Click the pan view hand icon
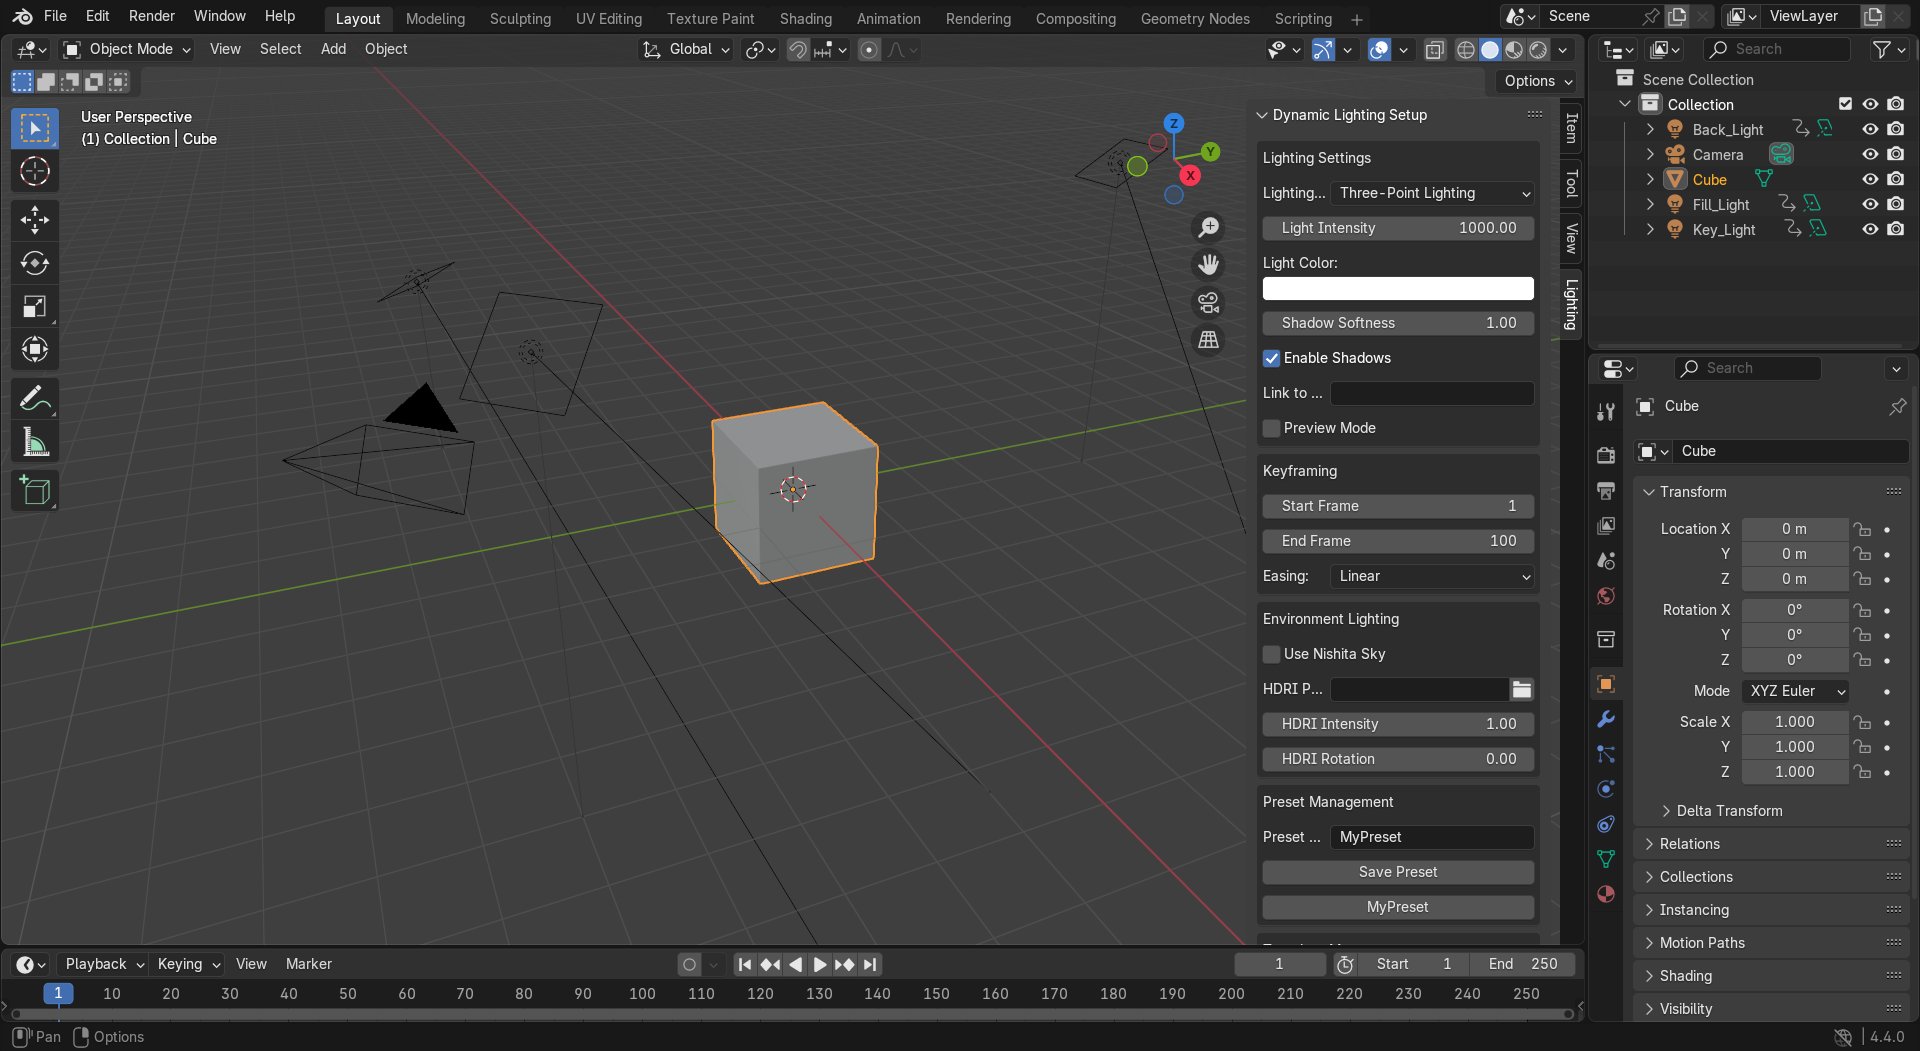The image size is (1920, 1051). 1209,265
